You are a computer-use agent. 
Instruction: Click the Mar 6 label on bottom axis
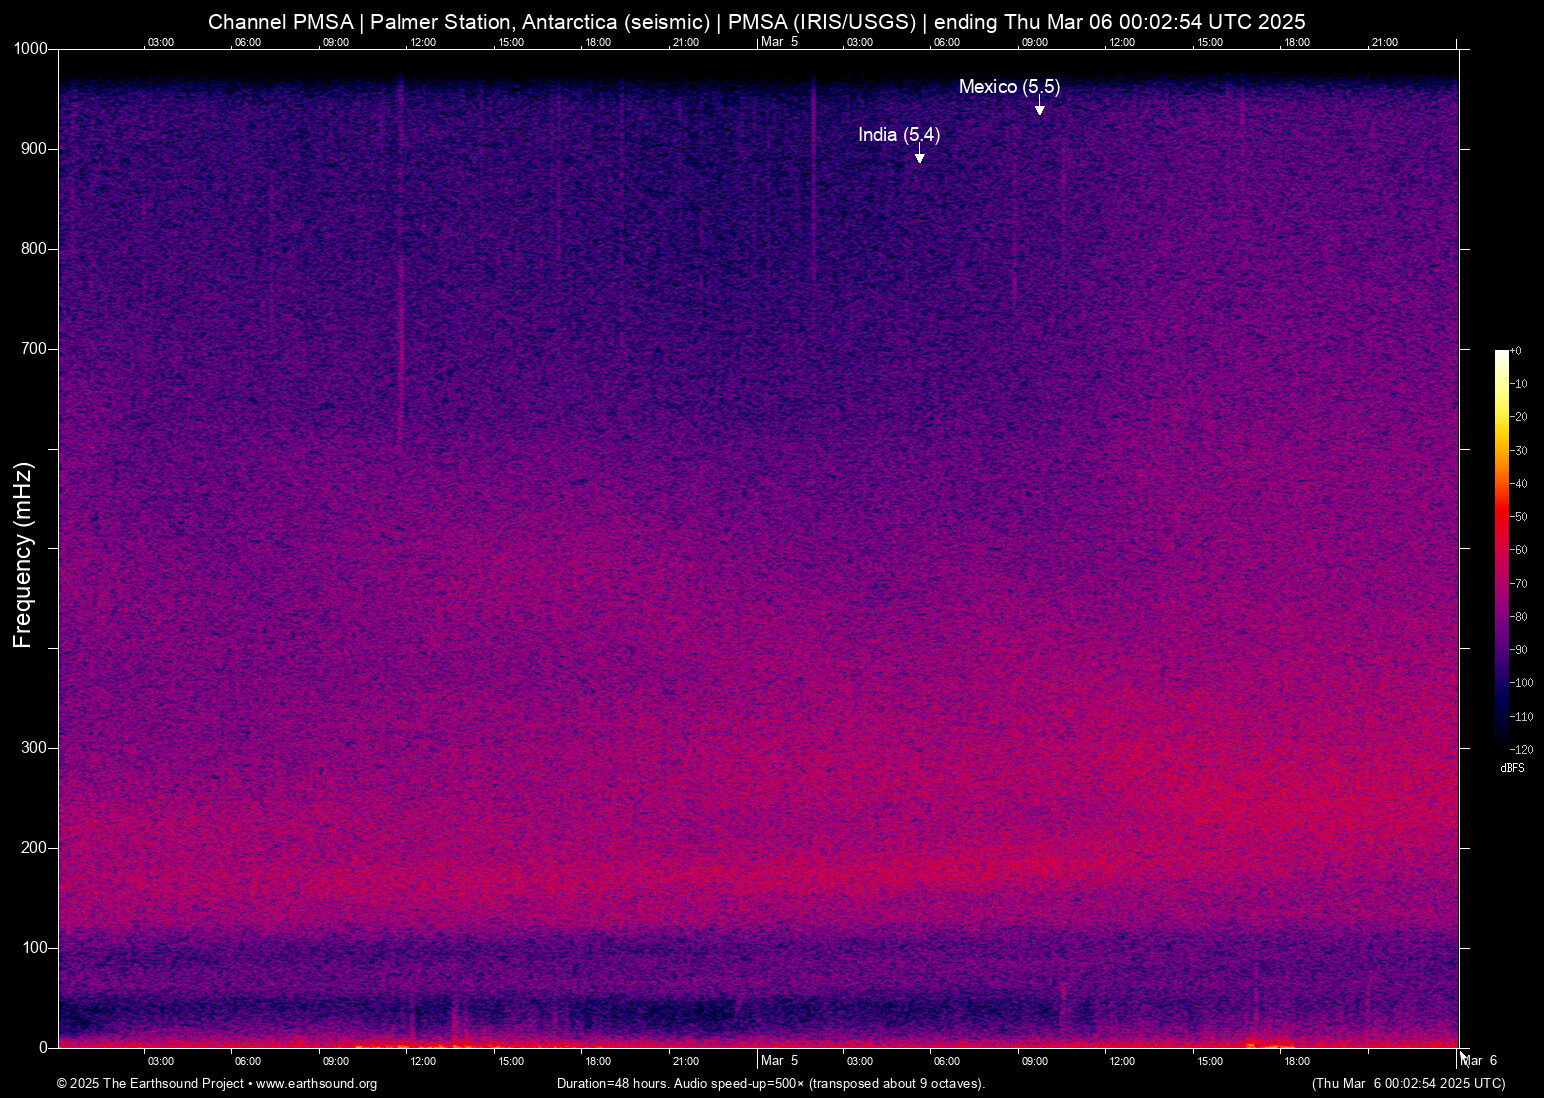1480,1061
